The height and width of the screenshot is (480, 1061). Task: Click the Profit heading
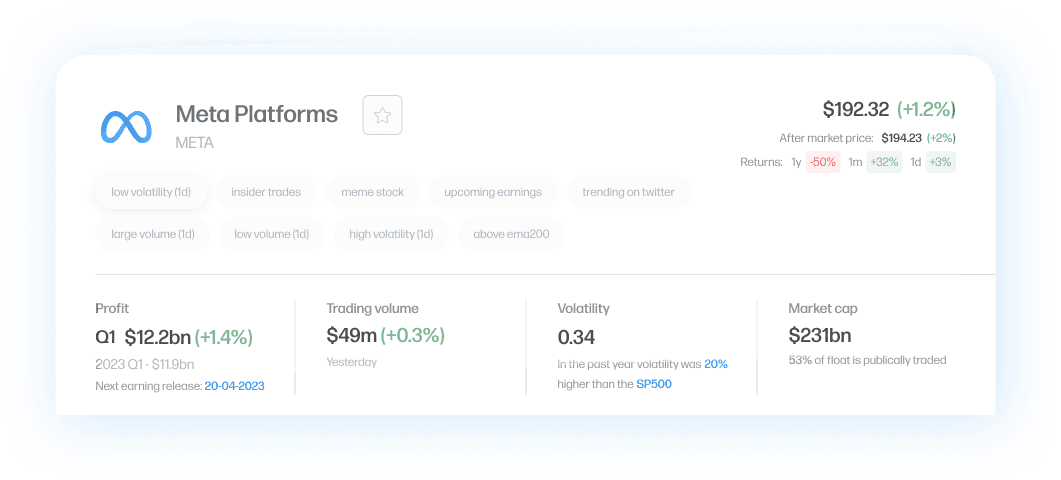pyautogui.click(x=112, y=308)
